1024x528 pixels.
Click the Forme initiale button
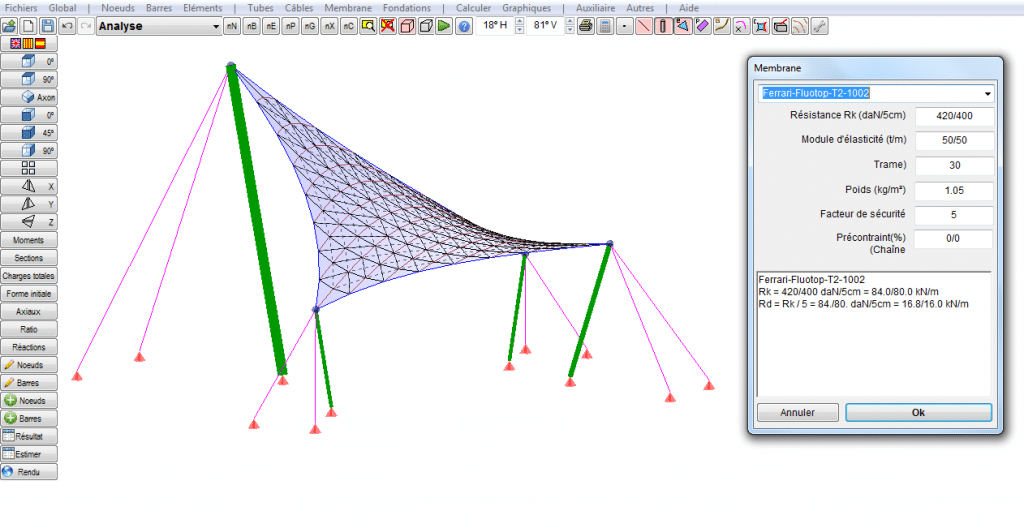[x=29, y=293]
